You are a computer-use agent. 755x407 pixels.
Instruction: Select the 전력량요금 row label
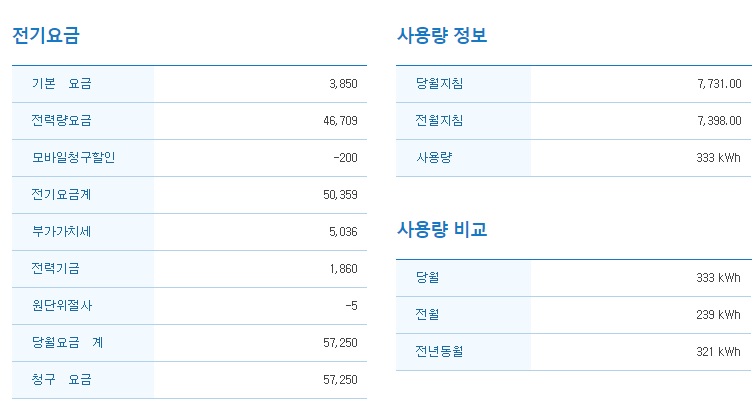pos(61,121)
